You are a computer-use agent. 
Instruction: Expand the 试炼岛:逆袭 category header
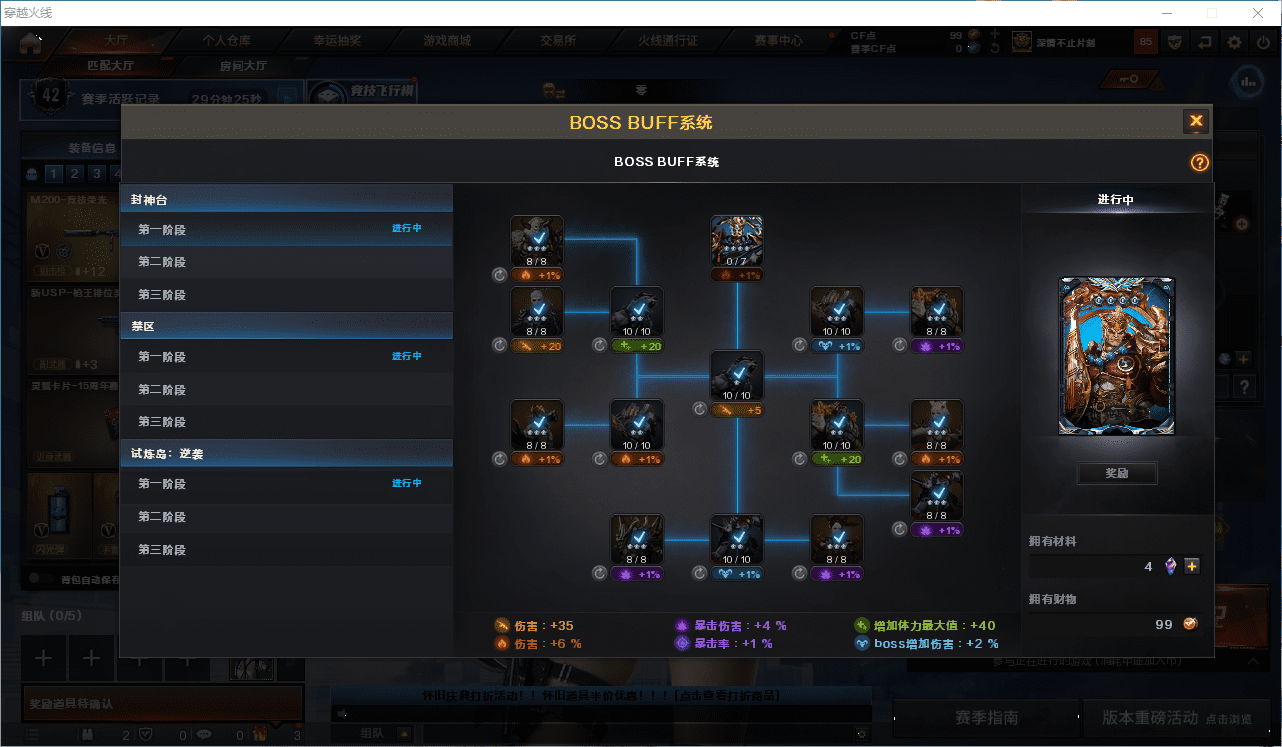pos(286,453)
